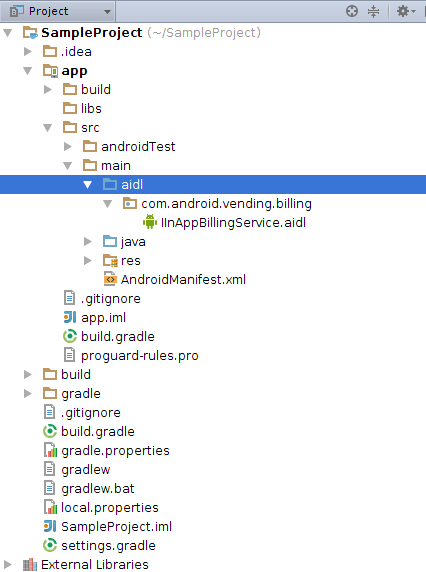The image size is (426, 572).
Task: Select the androidTest folder label
Action: click(138, 147)
